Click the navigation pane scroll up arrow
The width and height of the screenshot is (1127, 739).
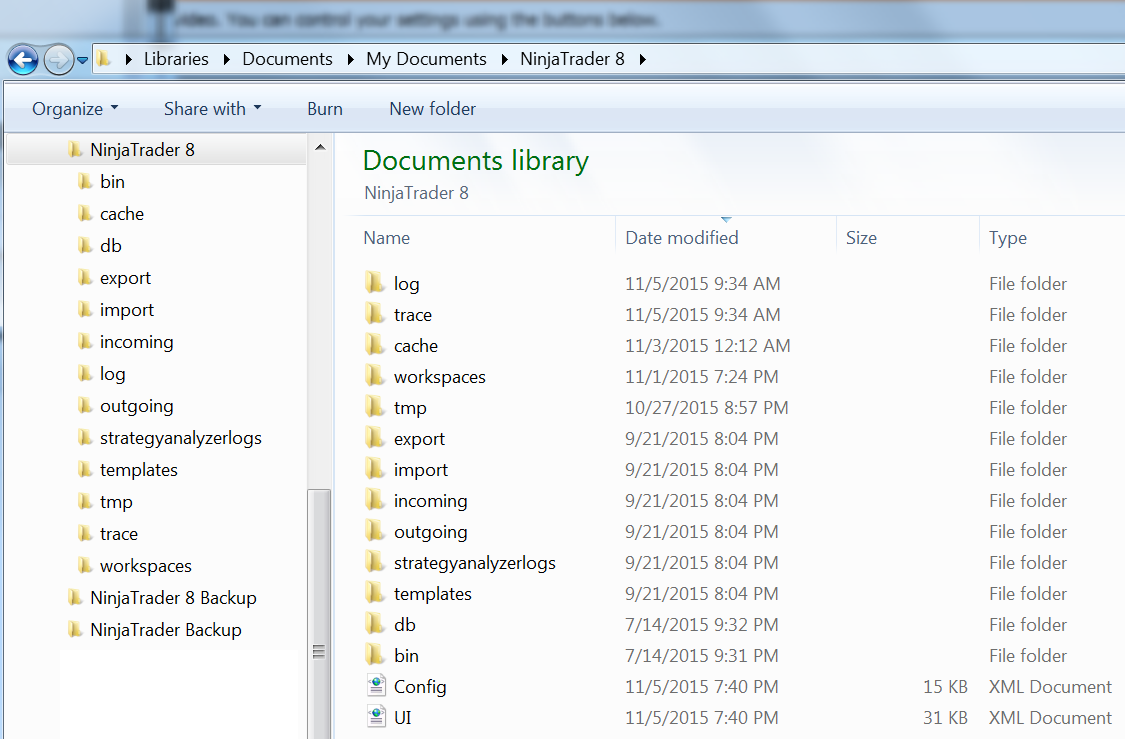click(x=321, y=147)
